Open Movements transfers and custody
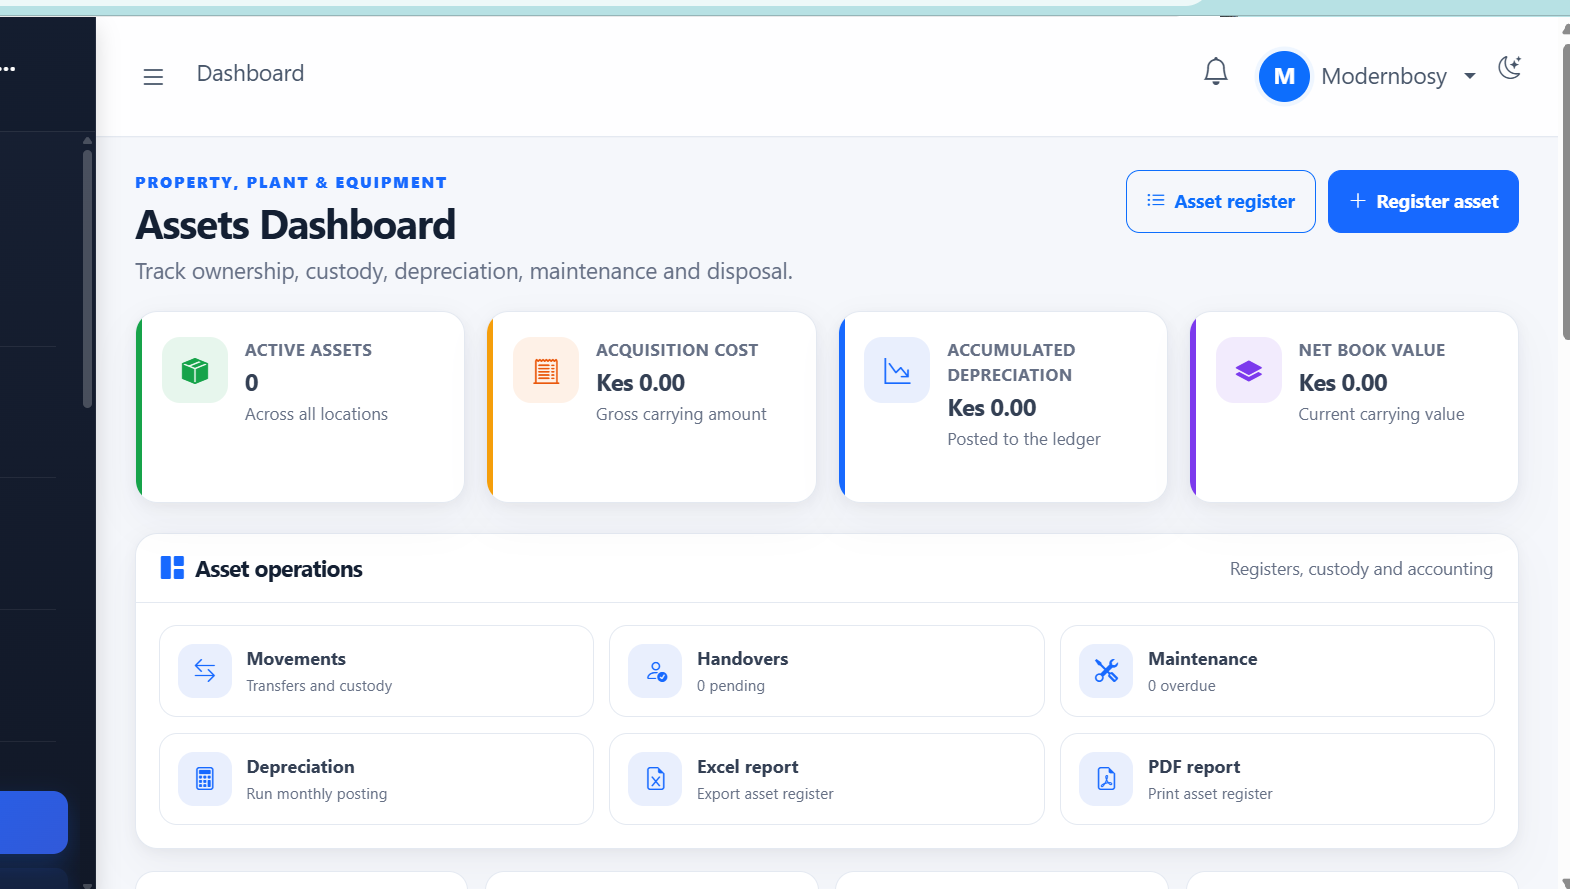Screen dimensions: 1570x889 (376, 671)
